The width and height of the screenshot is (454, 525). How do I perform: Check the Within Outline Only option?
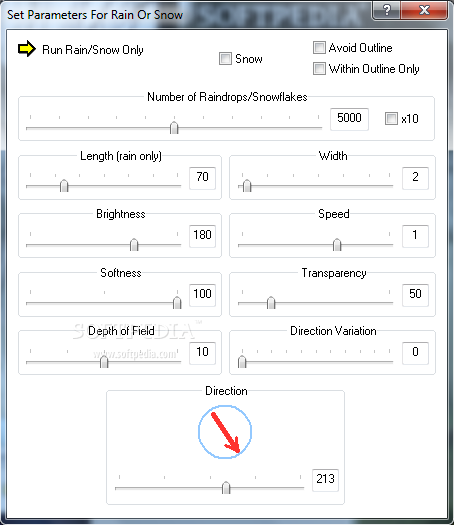click(319, 69)
